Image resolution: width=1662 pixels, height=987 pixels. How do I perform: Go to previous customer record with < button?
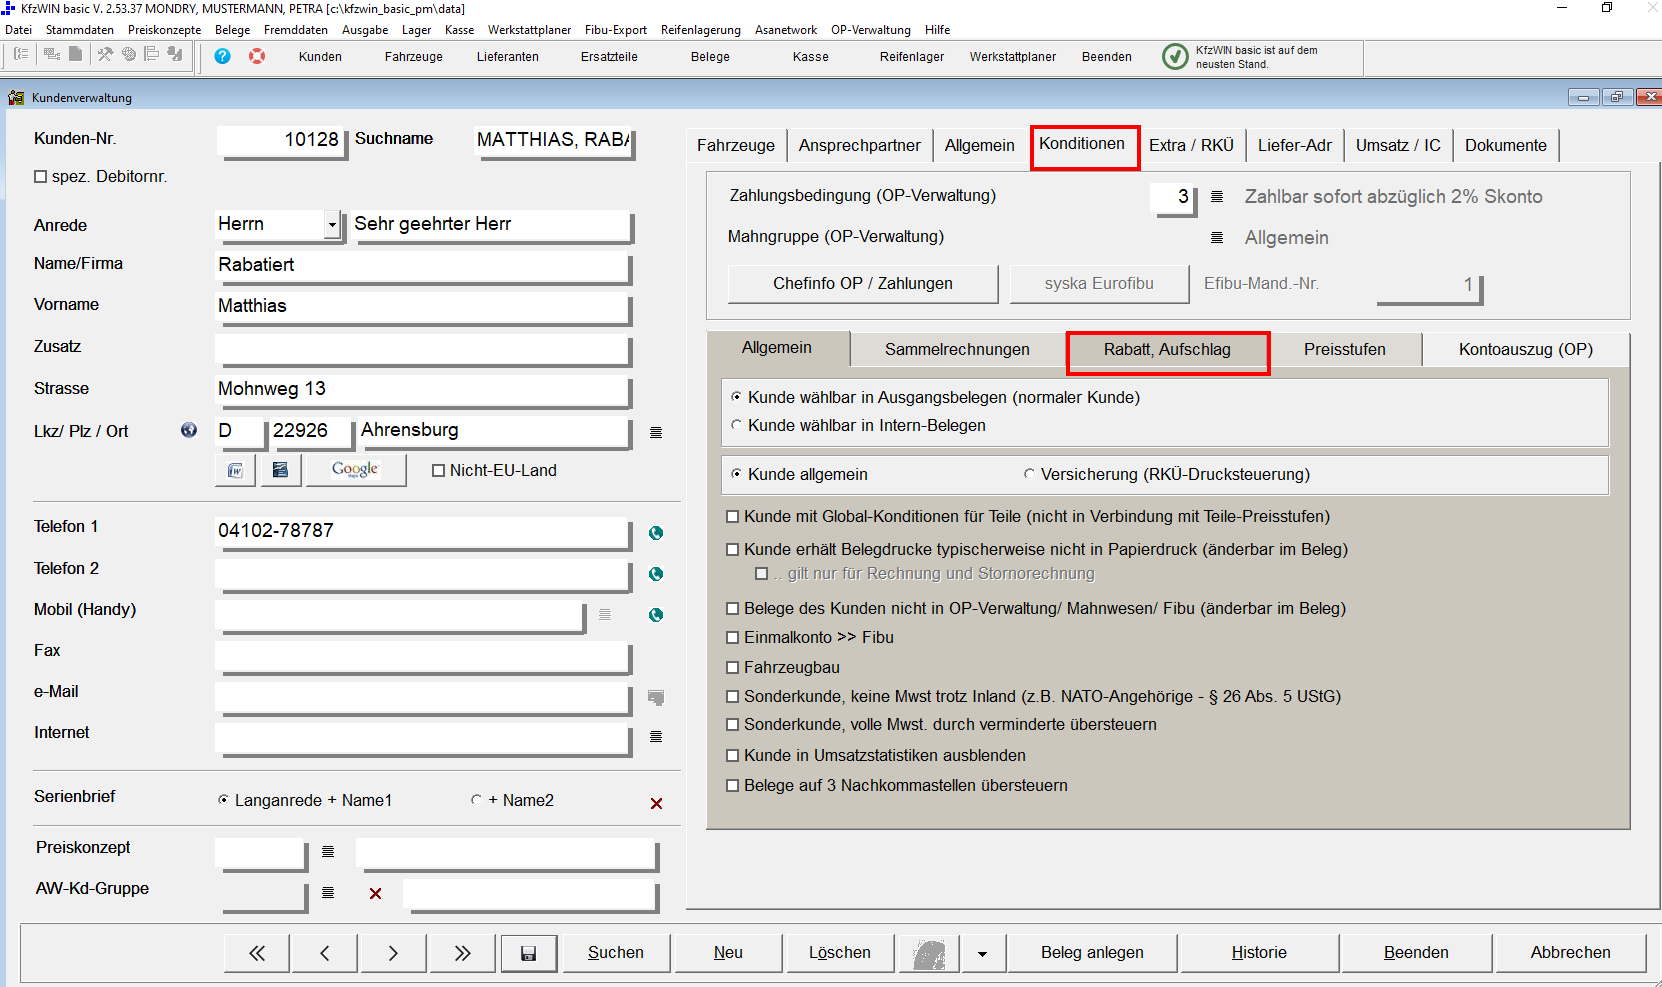pyautogui.click(x=325, y=953)
